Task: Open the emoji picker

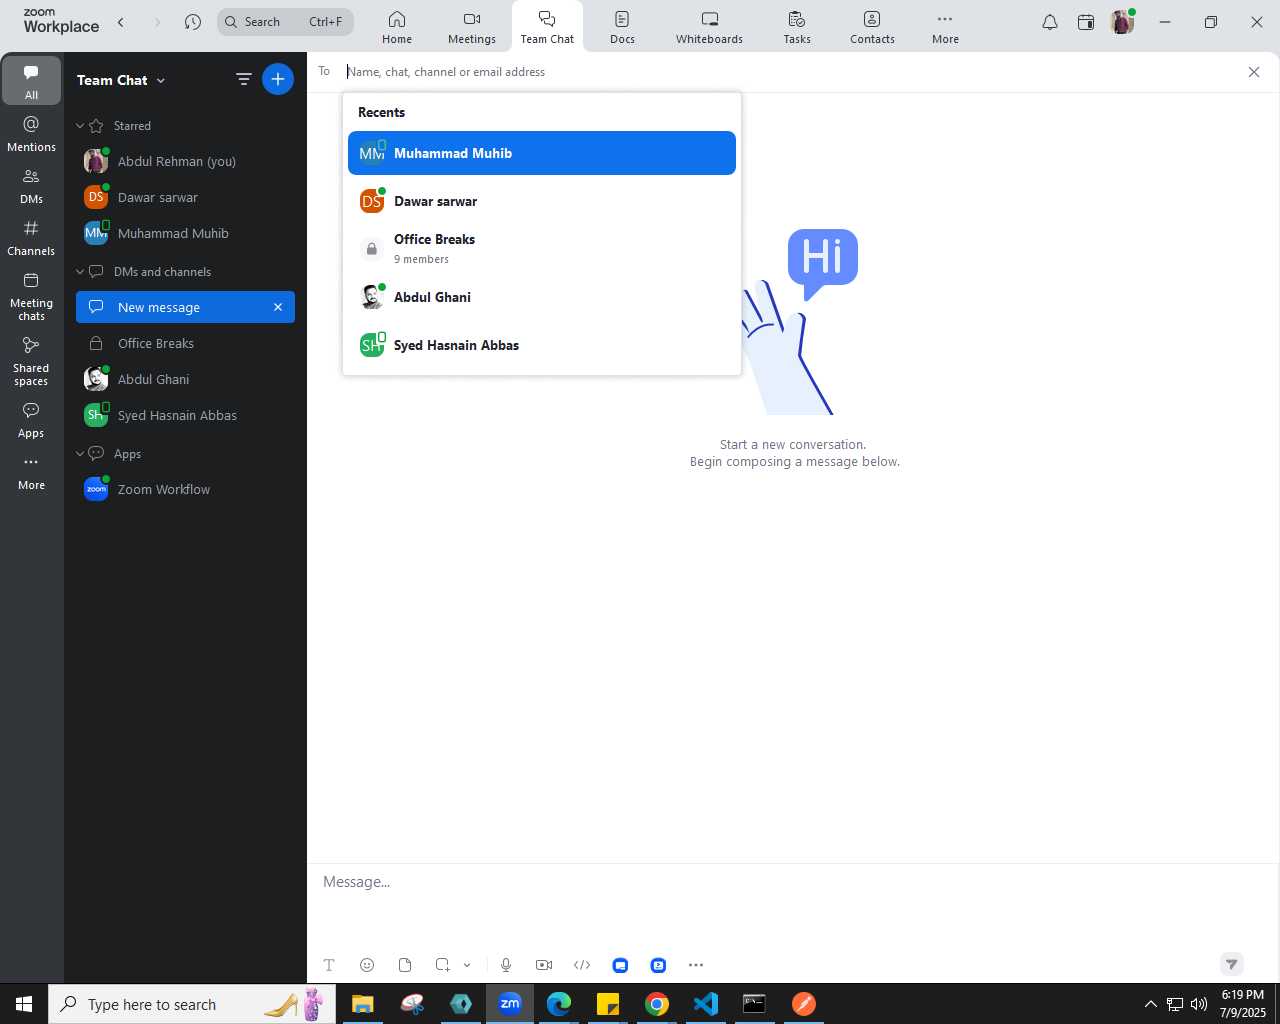Action: (367, 965)
